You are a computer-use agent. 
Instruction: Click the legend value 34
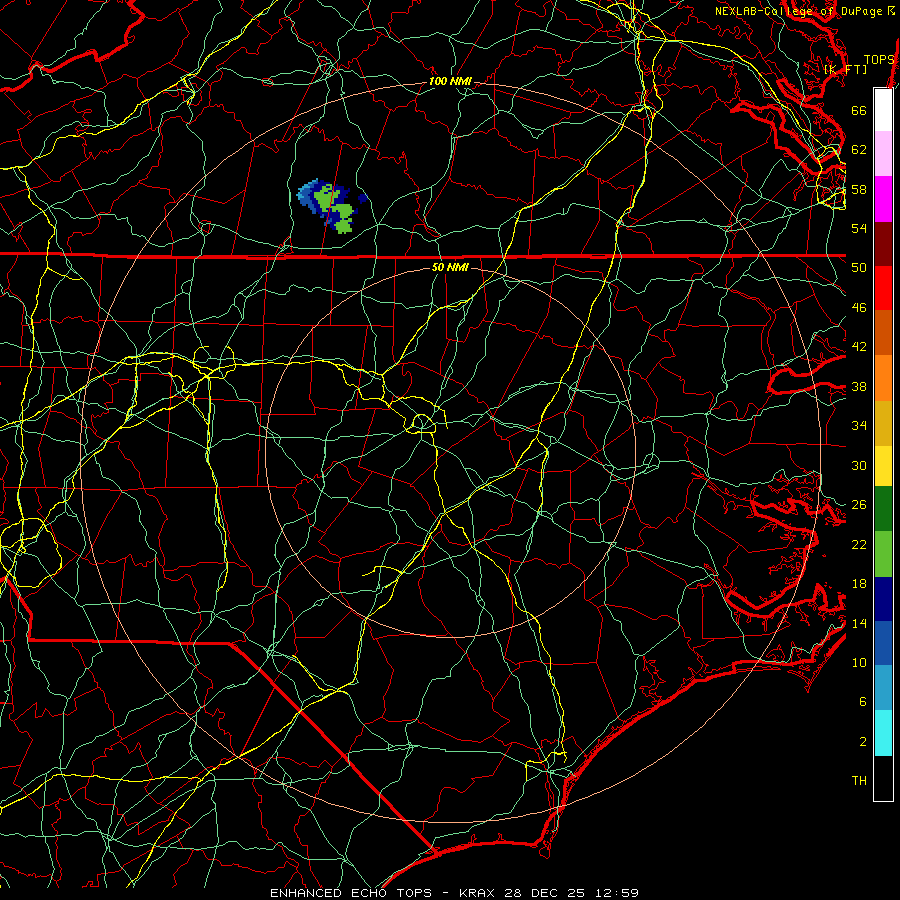[859, 426]
